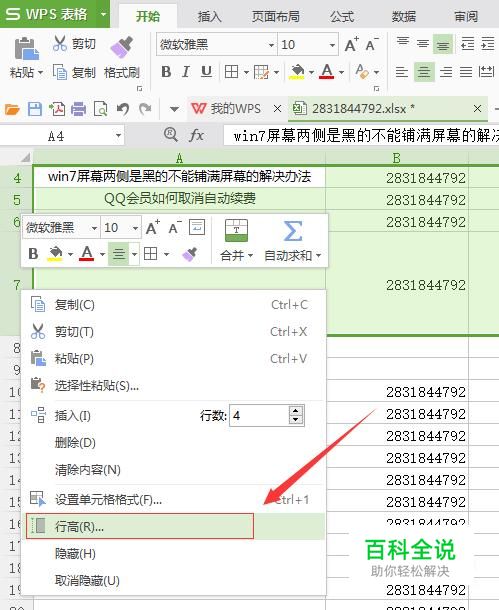Click the mini toolbar format painter brush

(x=189, y=254)
